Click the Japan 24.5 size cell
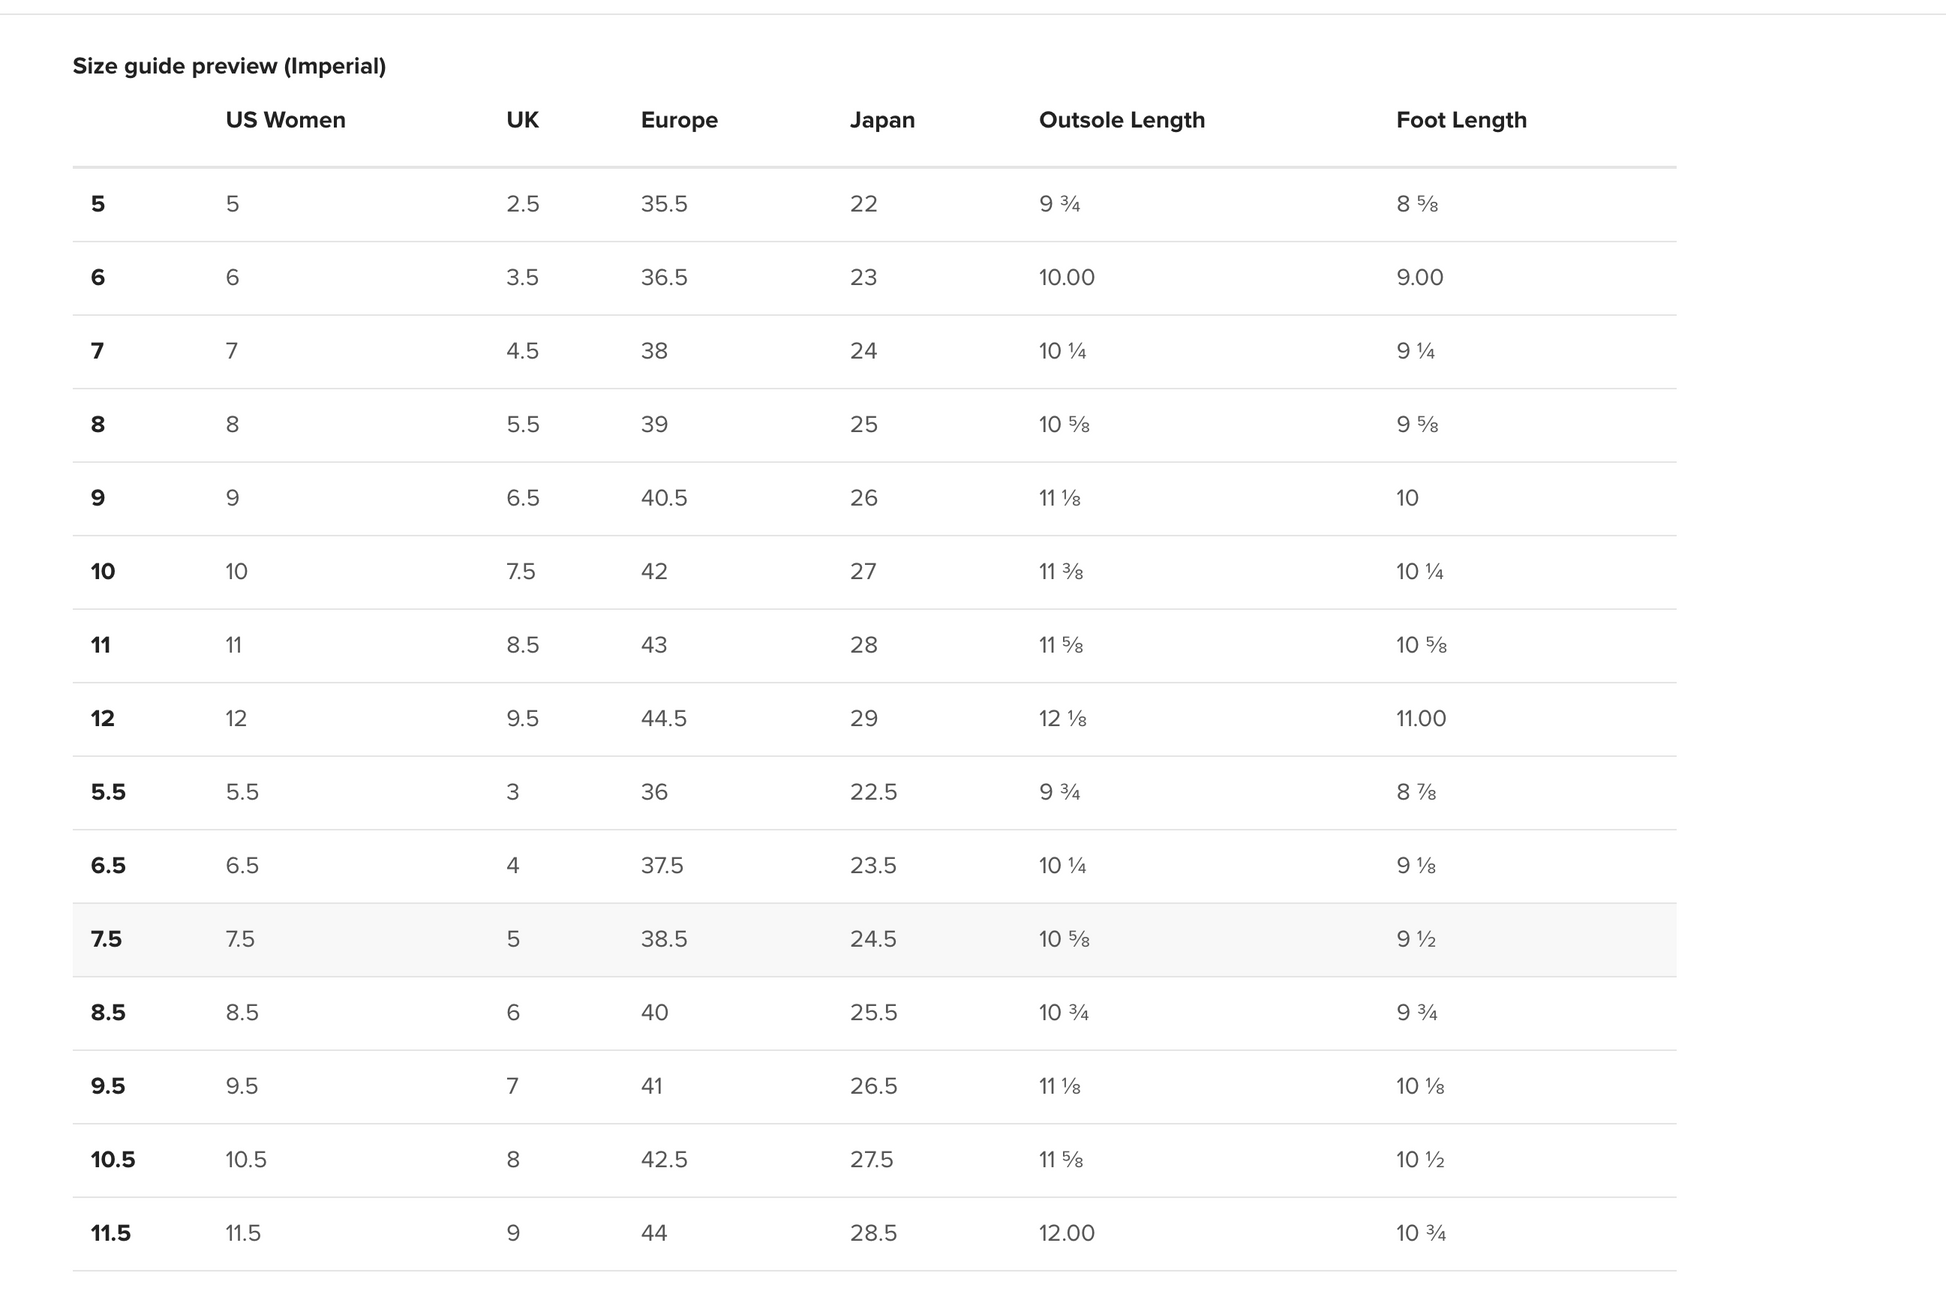 coord(873,939)
